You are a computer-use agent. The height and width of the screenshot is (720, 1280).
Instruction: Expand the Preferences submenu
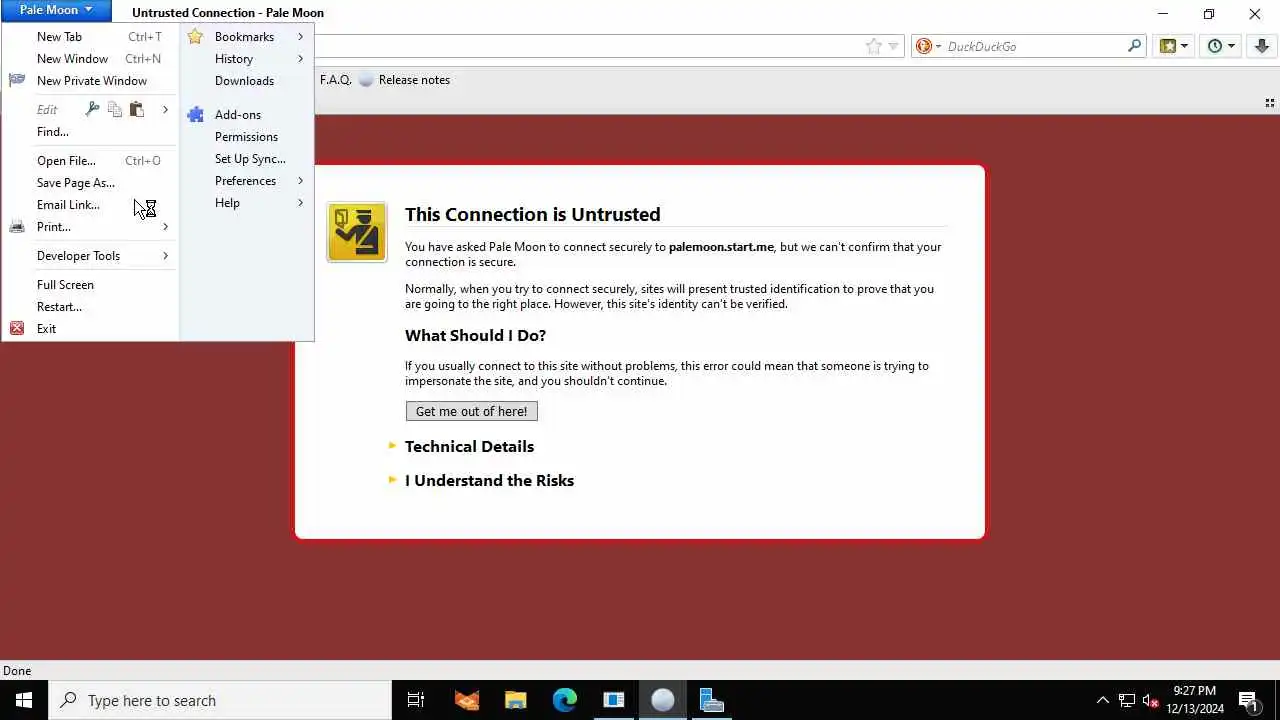click(246, 181)
